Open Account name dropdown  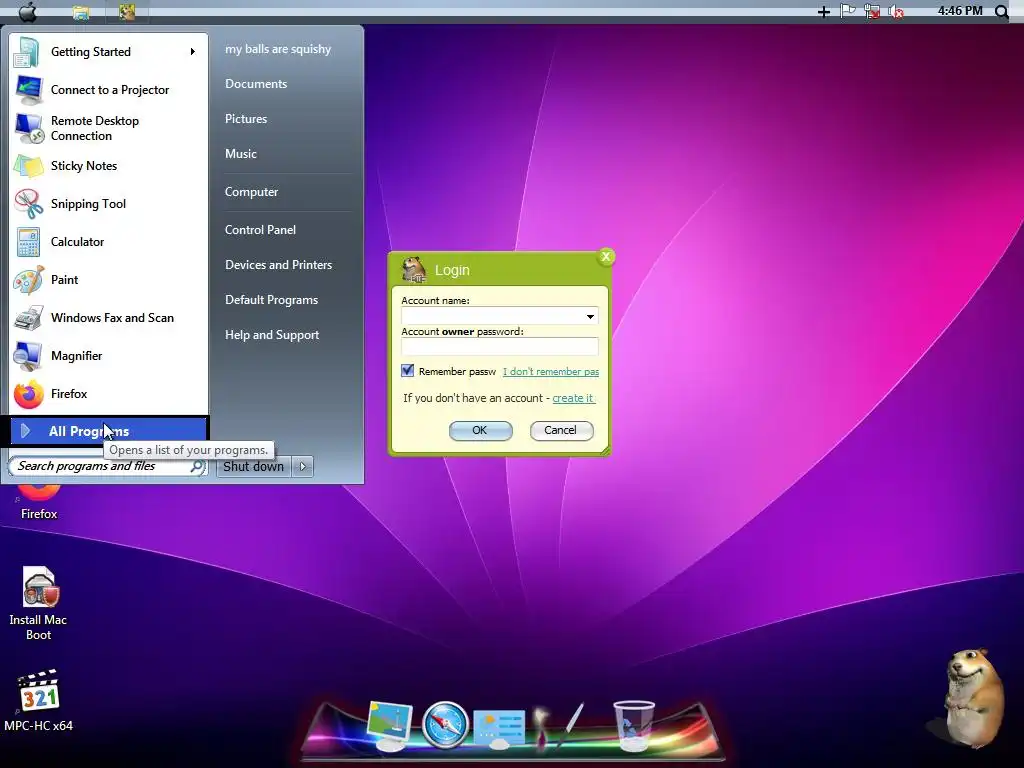click(x=590, y=316)
